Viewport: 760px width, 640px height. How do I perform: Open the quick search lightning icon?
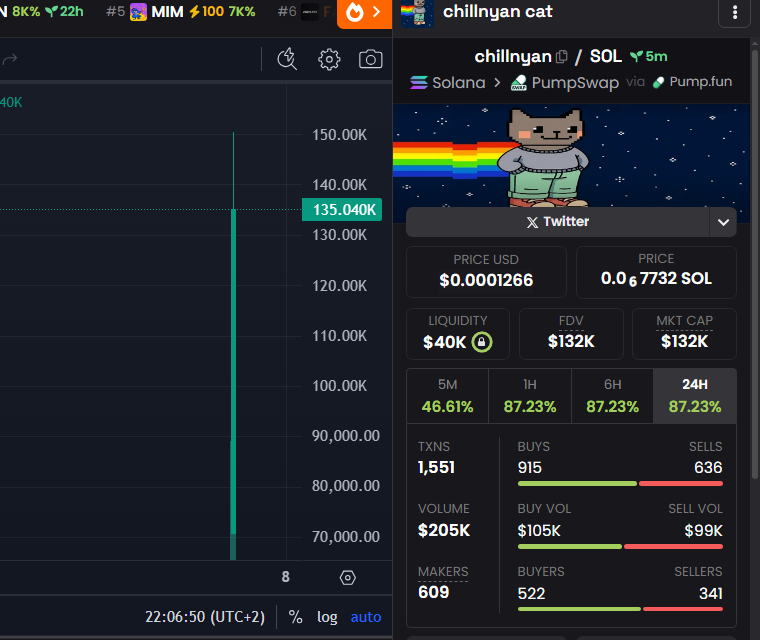tap(287, 59)
